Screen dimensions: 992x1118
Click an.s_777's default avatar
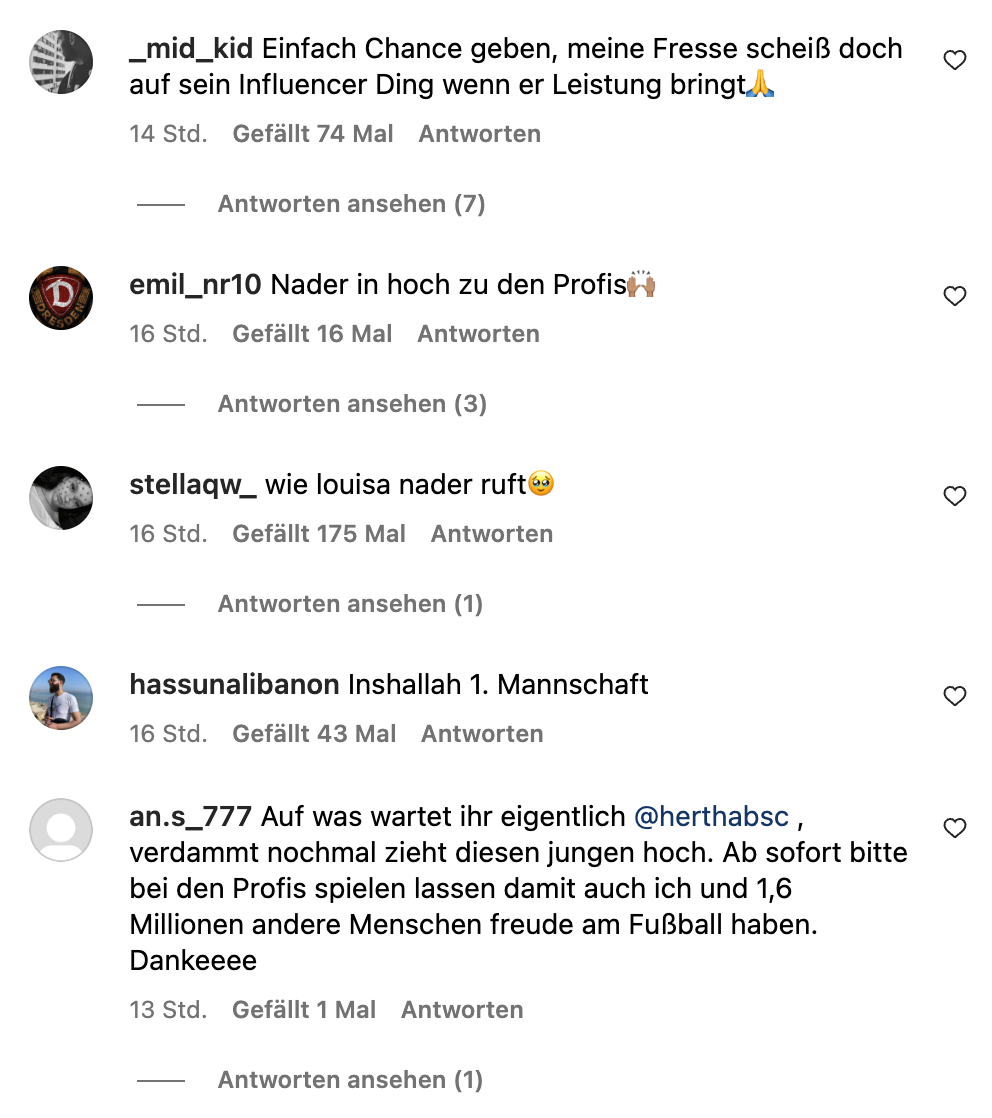click(61, 829)
